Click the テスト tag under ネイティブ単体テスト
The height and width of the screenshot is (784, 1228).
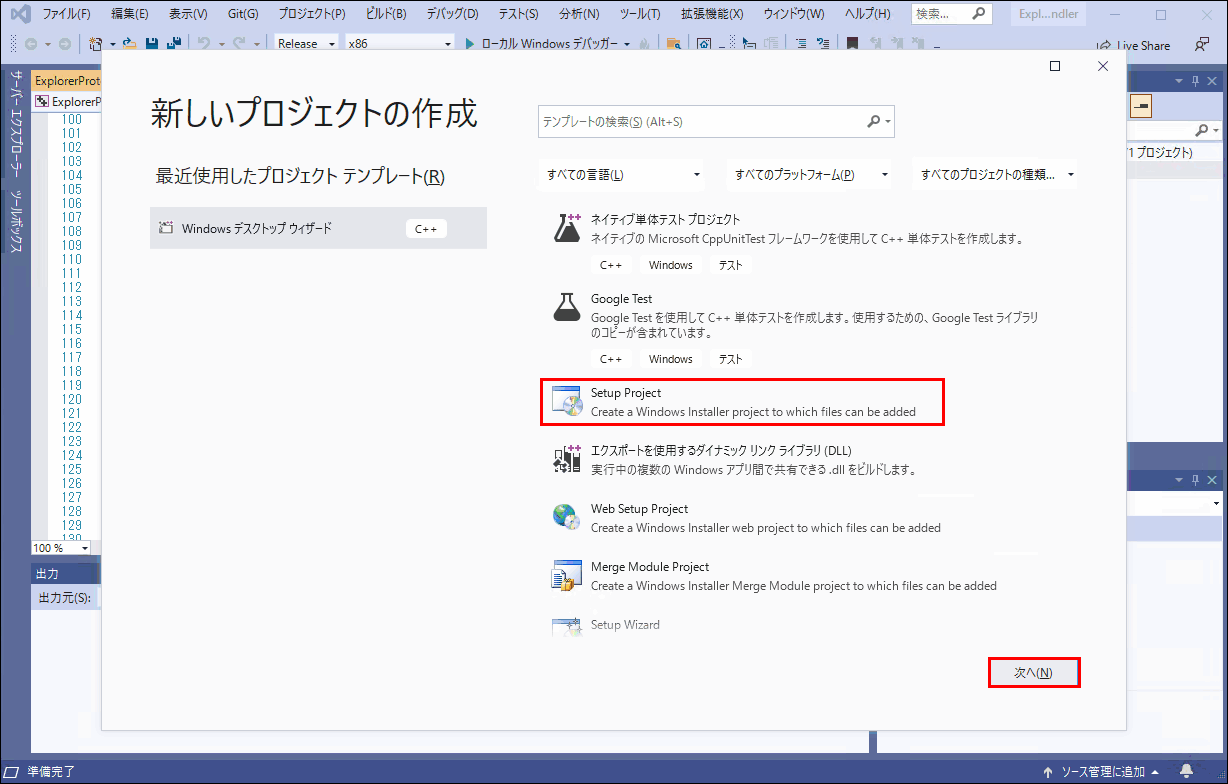730,265
